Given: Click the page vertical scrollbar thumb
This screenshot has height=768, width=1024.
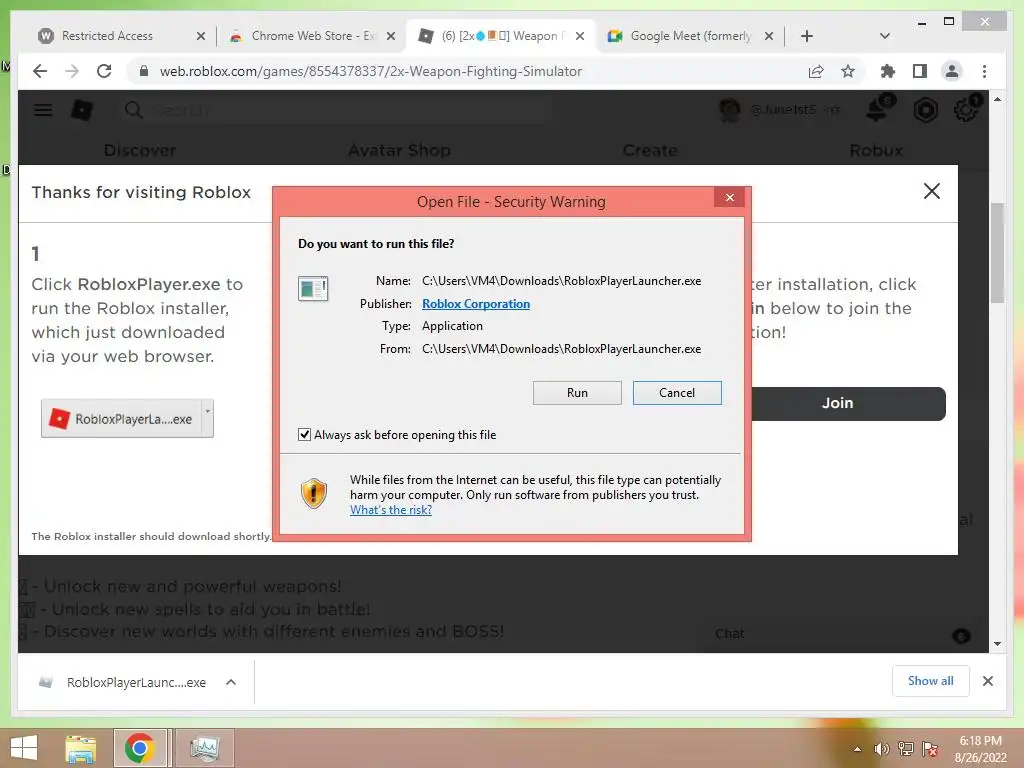Looking at the screenshot, I should (997, 253).
